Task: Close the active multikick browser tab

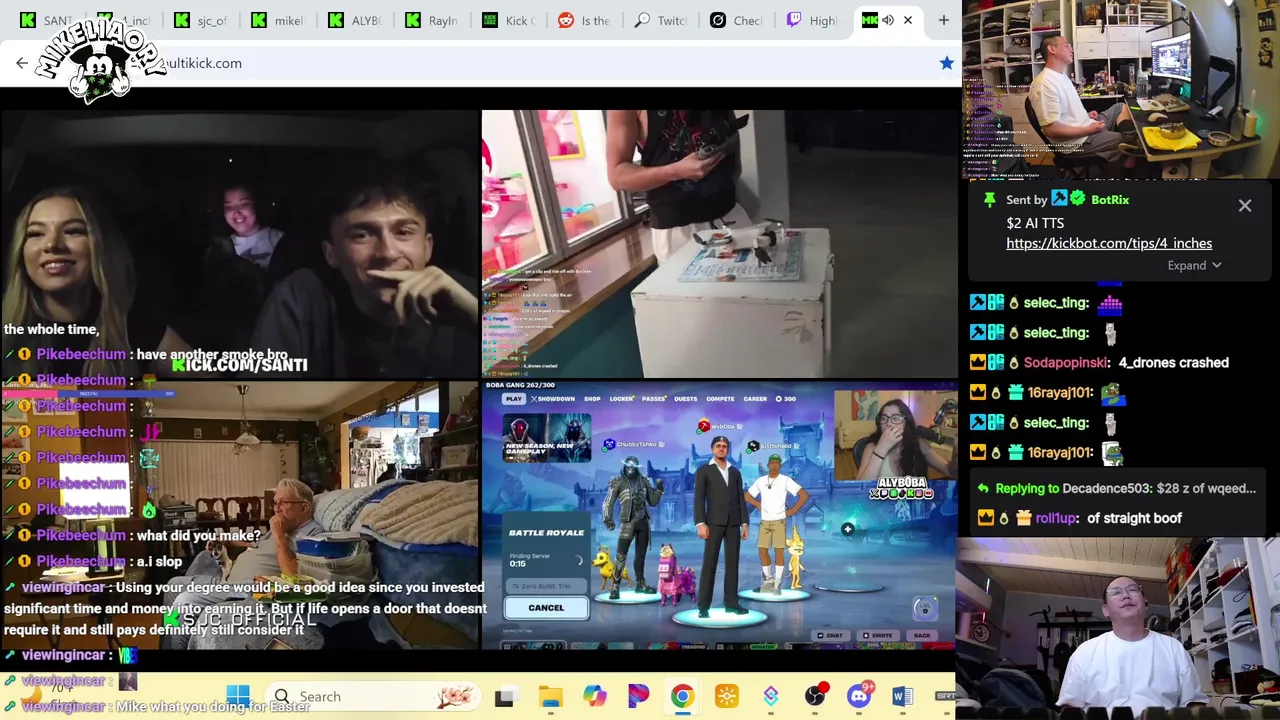Action: (x=908, y=20)
